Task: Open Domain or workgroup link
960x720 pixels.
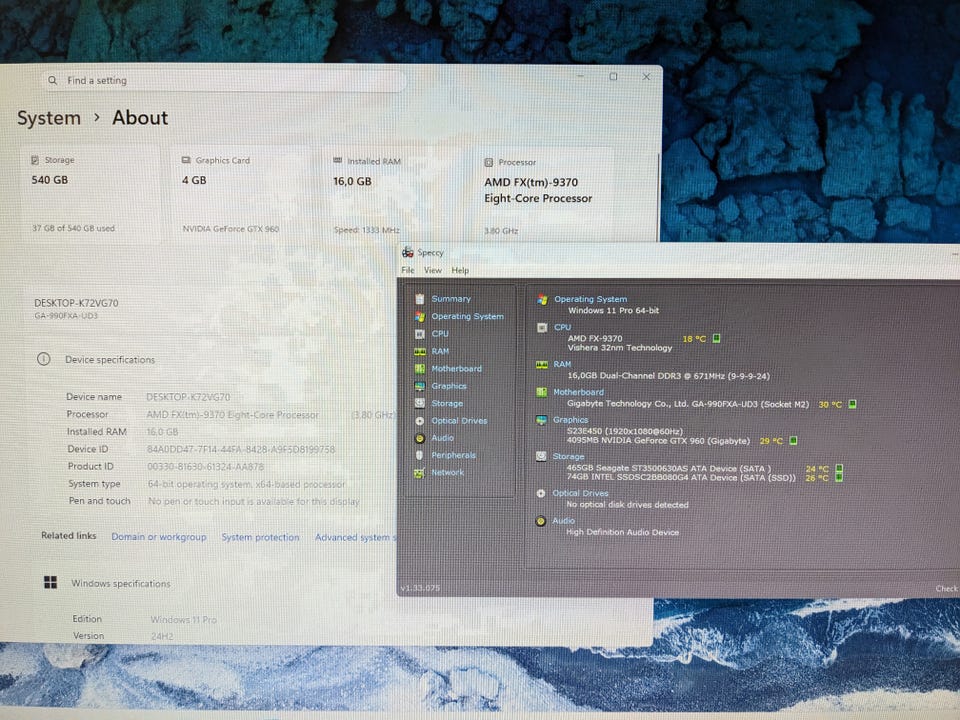Action: click(x=159, y=537)
